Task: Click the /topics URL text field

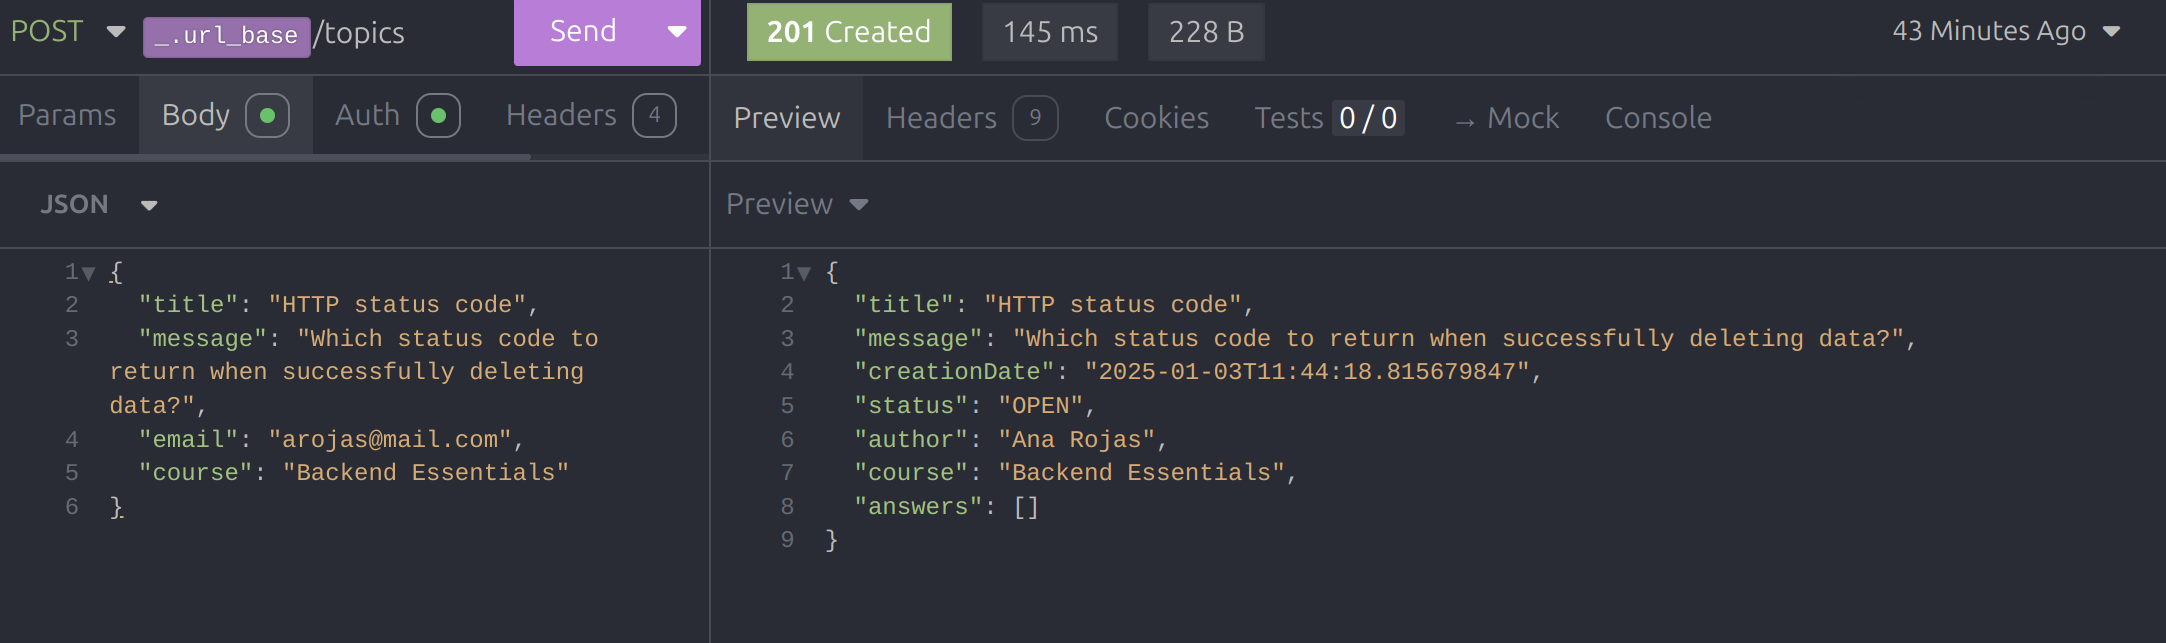Action: tap(360, 33)
